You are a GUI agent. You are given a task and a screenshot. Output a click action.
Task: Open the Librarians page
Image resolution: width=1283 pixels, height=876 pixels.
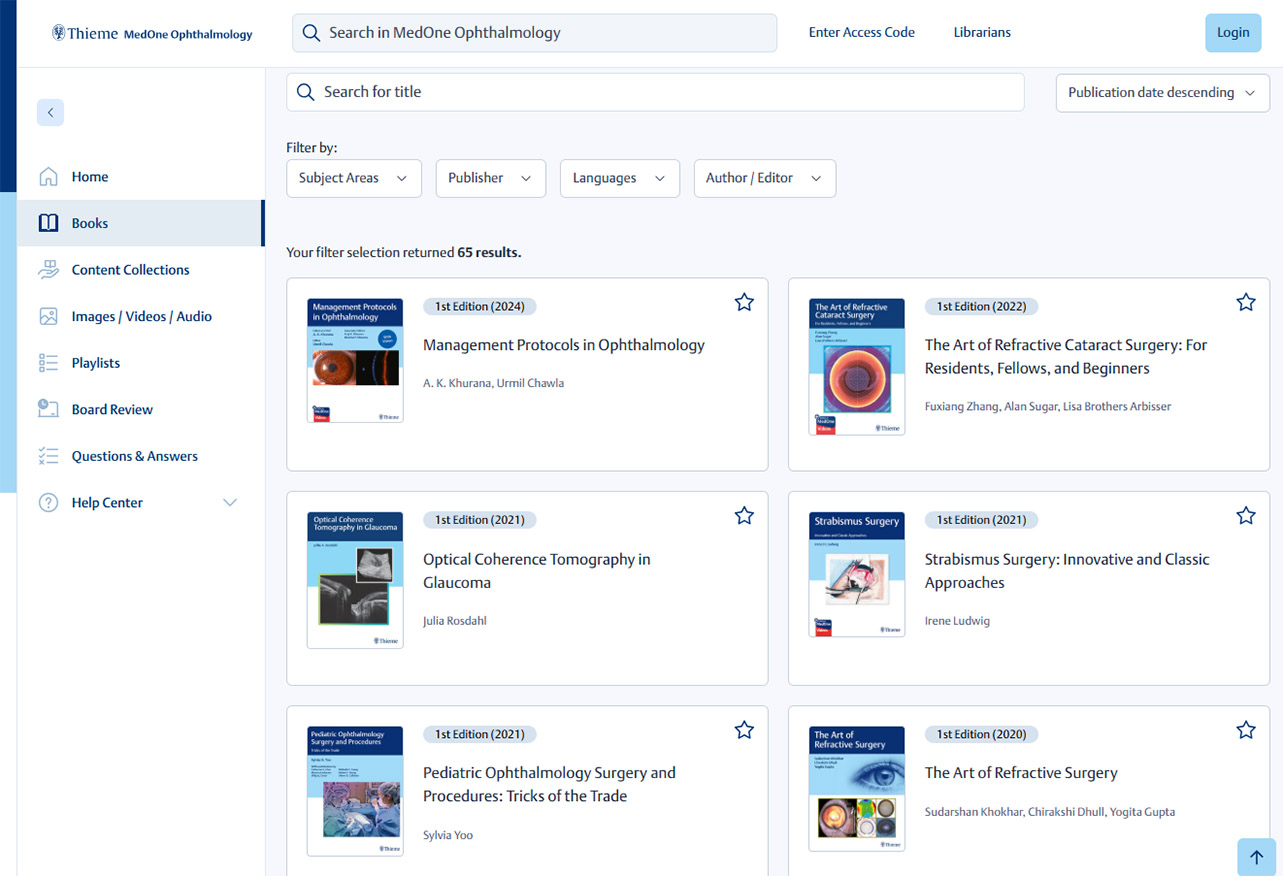pos(981,32)
